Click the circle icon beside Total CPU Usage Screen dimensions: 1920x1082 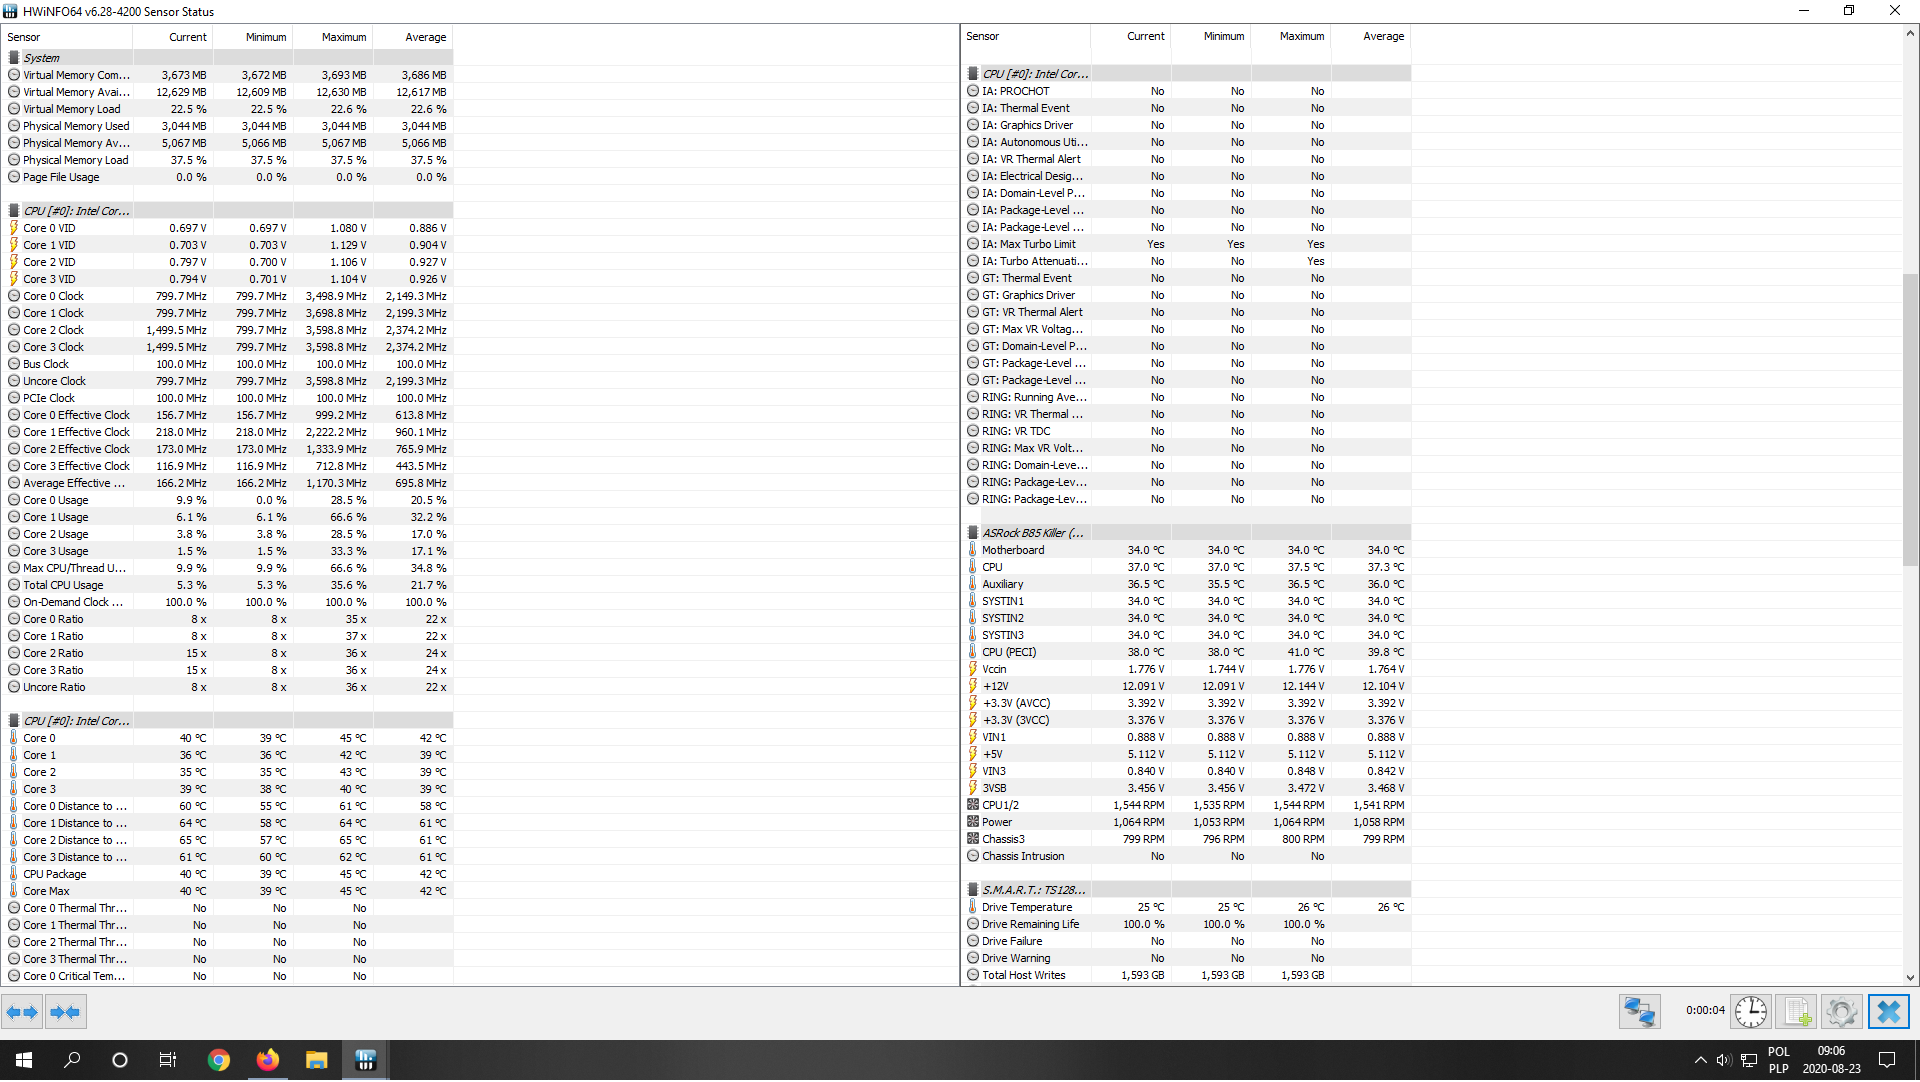(x=14, y=585)
